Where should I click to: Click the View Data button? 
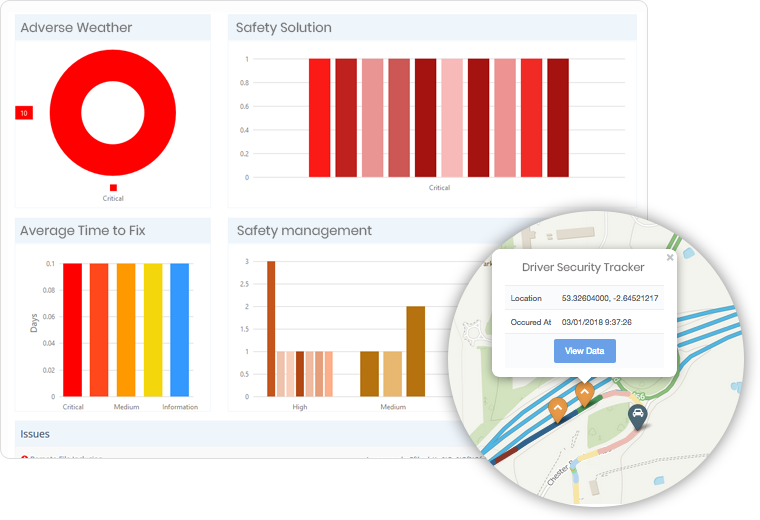[585, 351]
